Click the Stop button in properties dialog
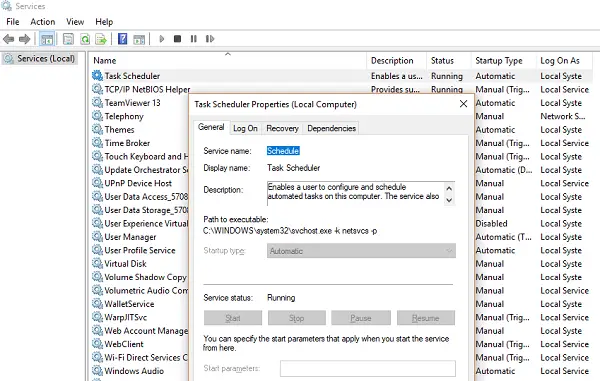 (x=297, y=318)
